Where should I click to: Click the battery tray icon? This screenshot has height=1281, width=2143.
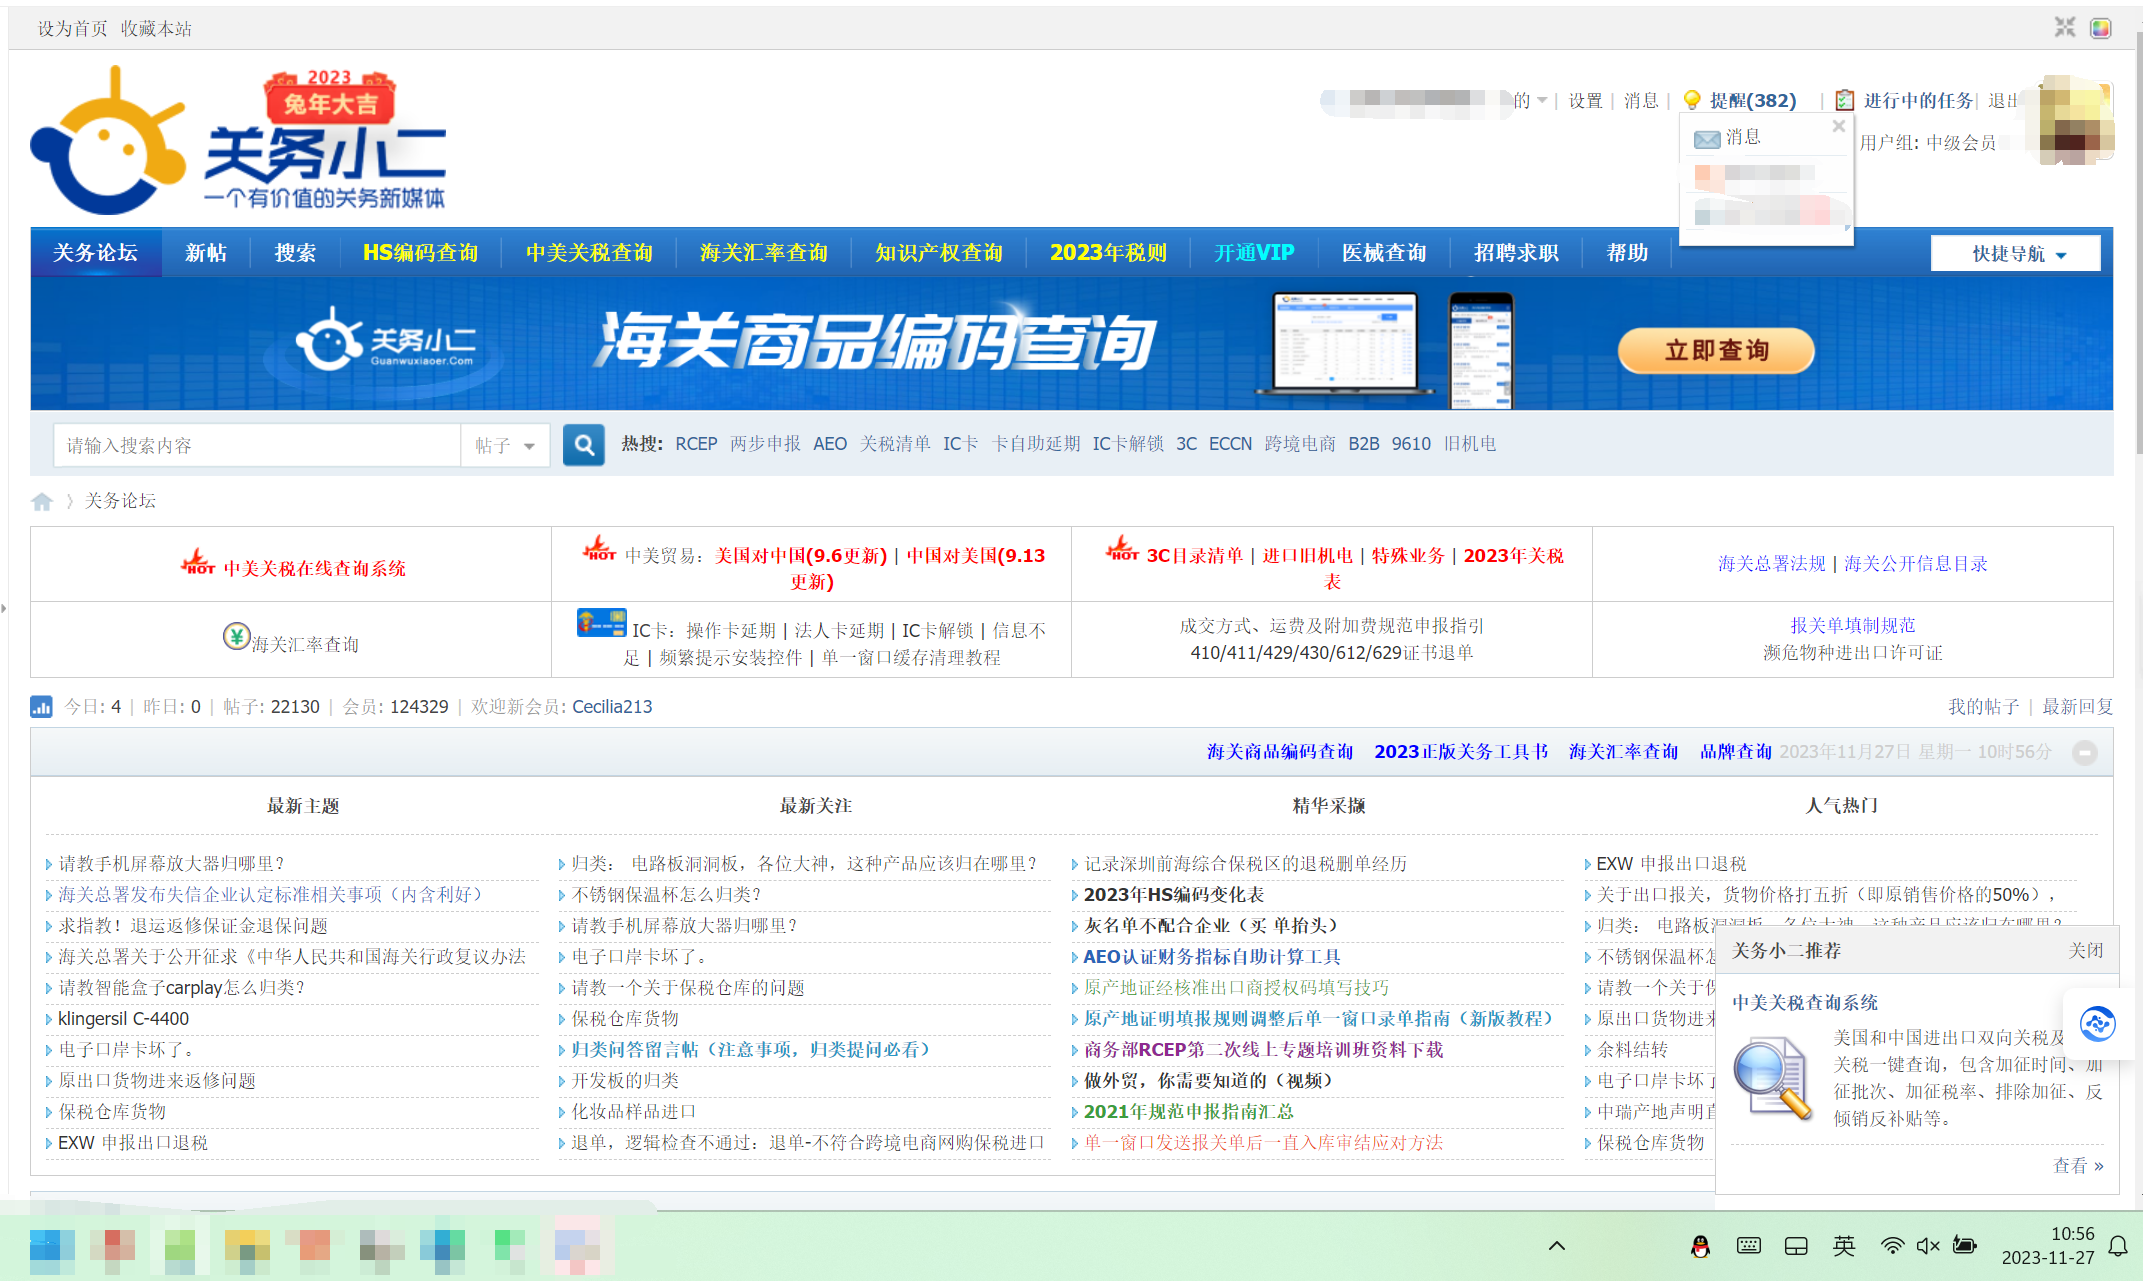click(x=1964, y=1246)
